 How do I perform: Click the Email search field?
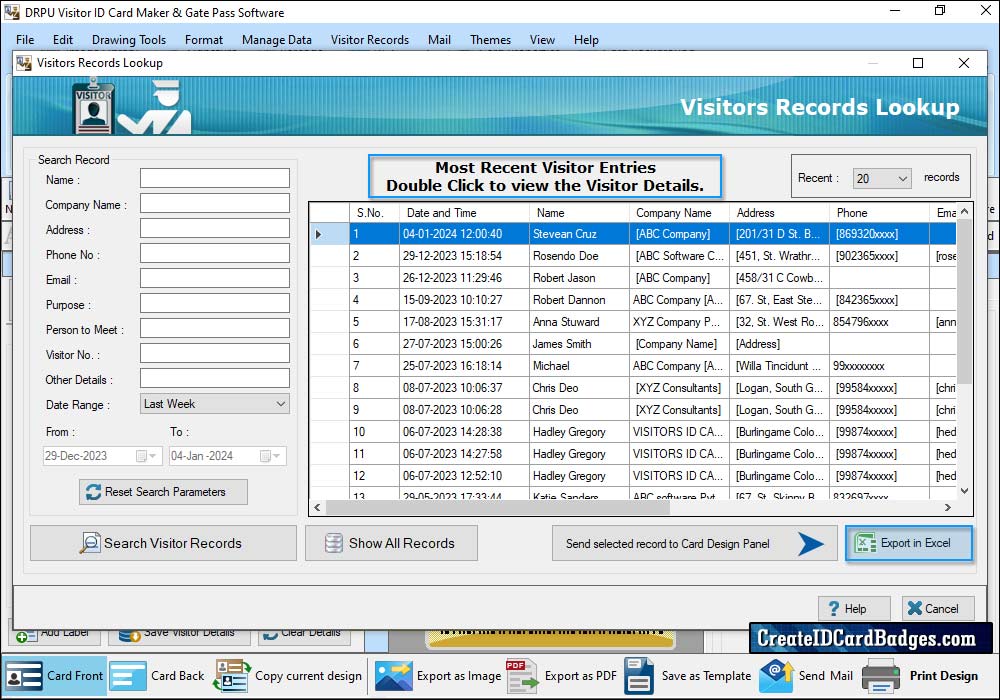[x=215, y=278]
